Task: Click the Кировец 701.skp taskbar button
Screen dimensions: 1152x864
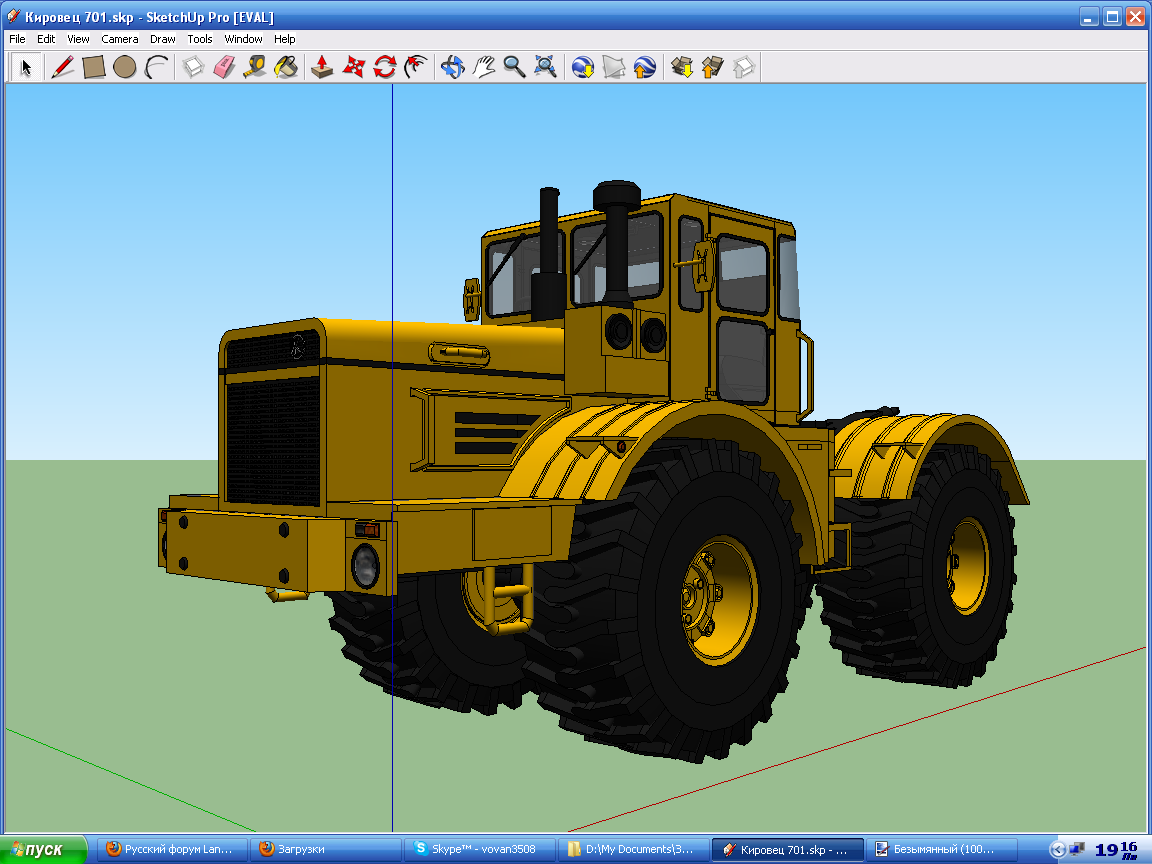Action: tap(787, 849)
